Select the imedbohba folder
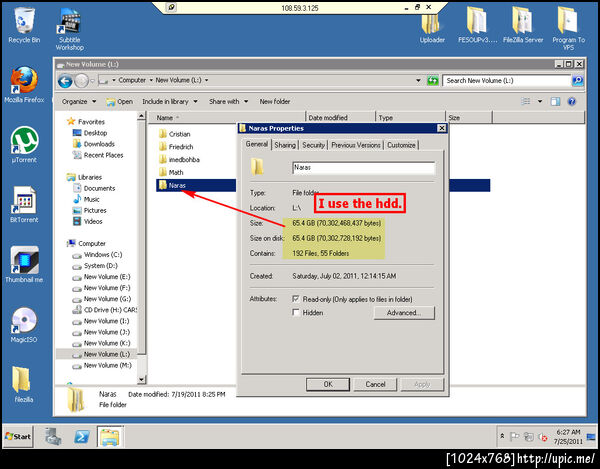This screenshot has width=600, height=469. click(x=179, y=160)
